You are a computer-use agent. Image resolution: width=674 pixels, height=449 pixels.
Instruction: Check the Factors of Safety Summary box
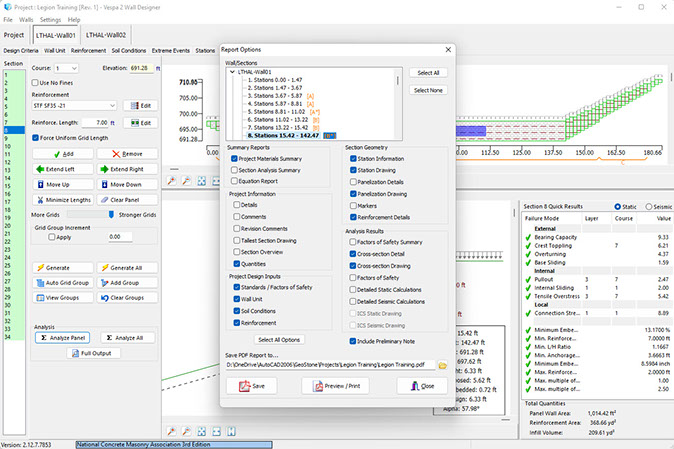coord(351,241)
